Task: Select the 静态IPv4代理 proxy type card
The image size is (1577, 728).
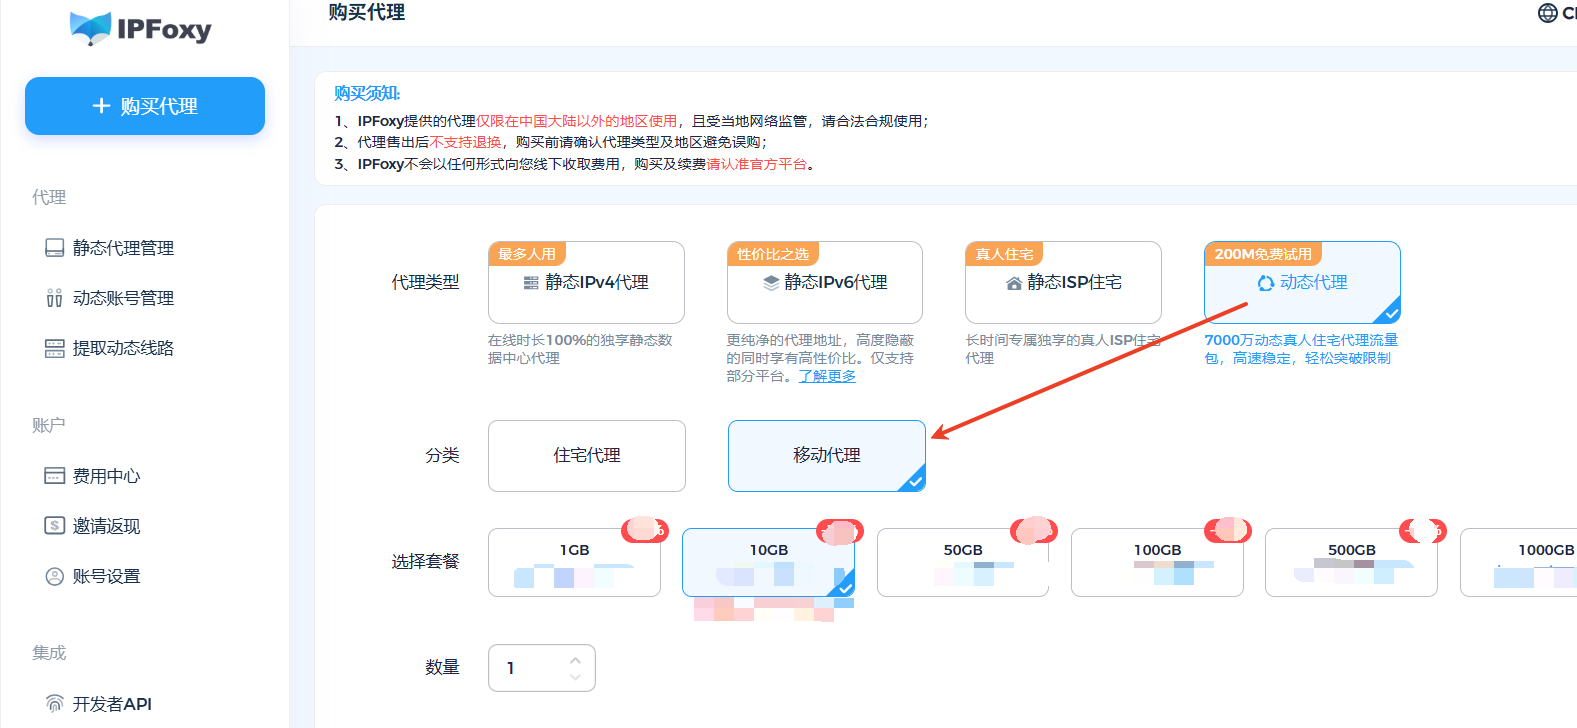Action: [586, 282]
